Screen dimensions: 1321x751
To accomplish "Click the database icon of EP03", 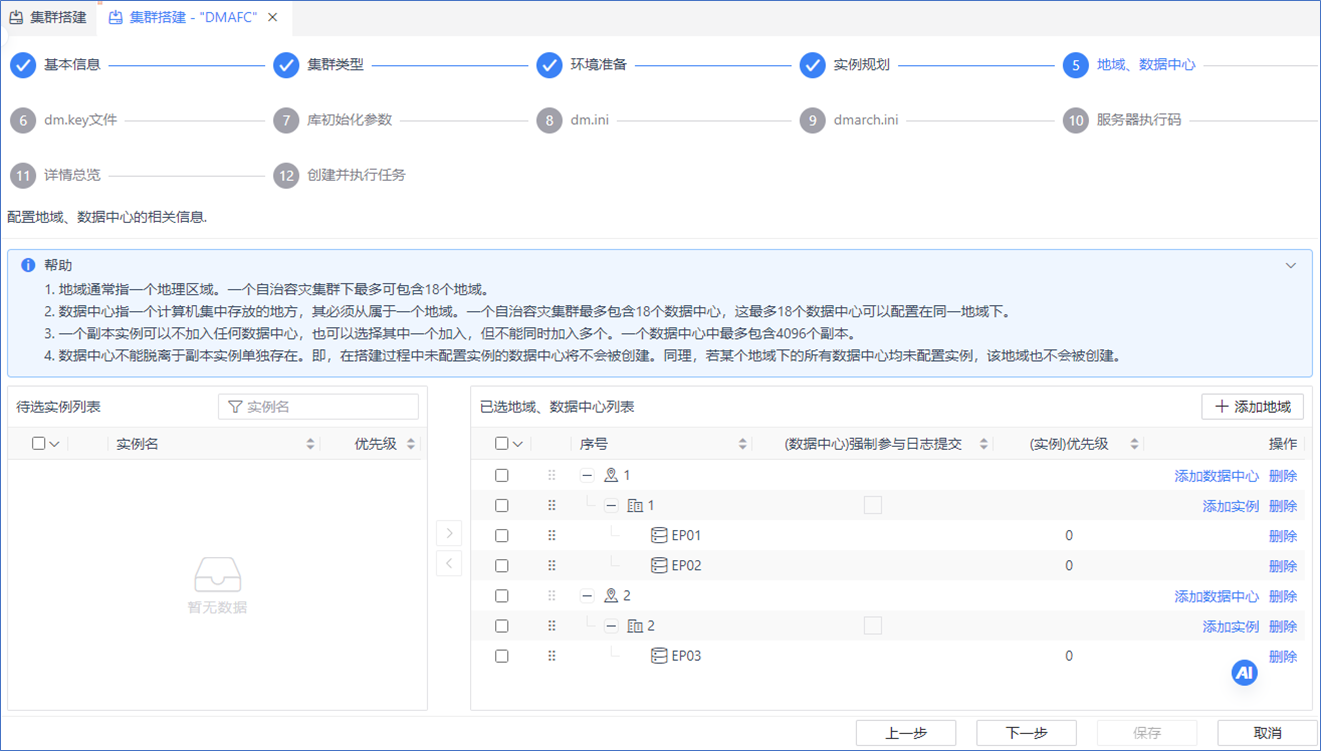I will click(x=659, y=656).
